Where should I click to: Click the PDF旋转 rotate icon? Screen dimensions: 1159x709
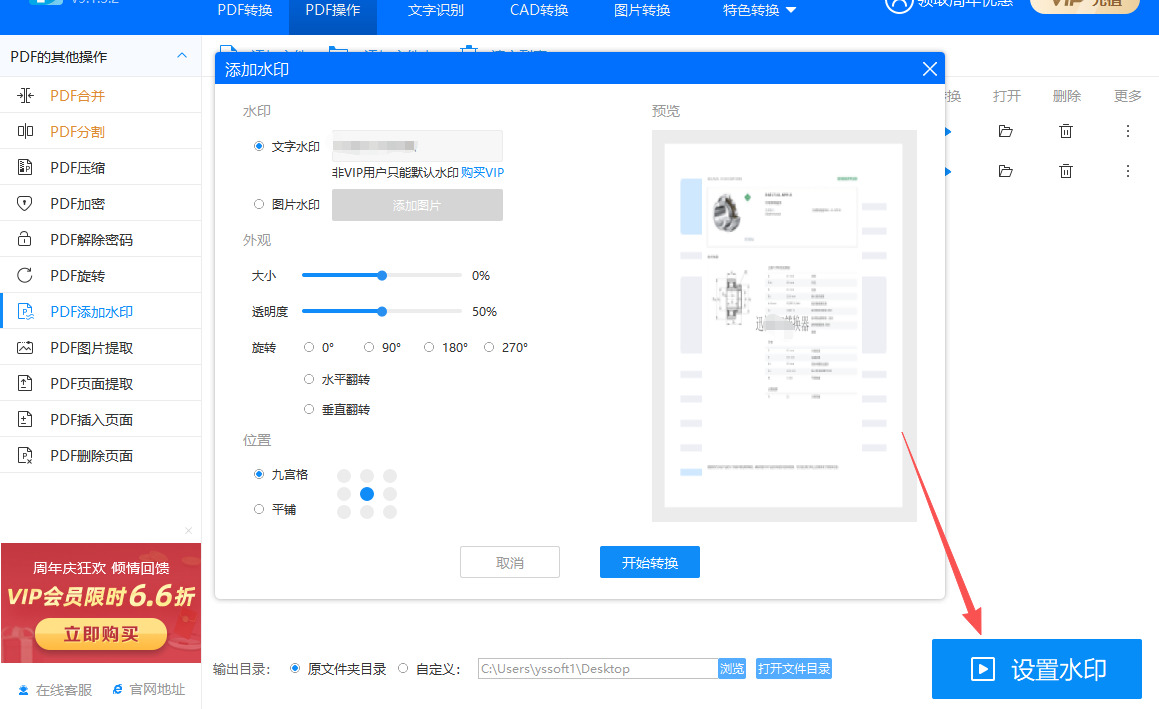(x=25, y=276)
